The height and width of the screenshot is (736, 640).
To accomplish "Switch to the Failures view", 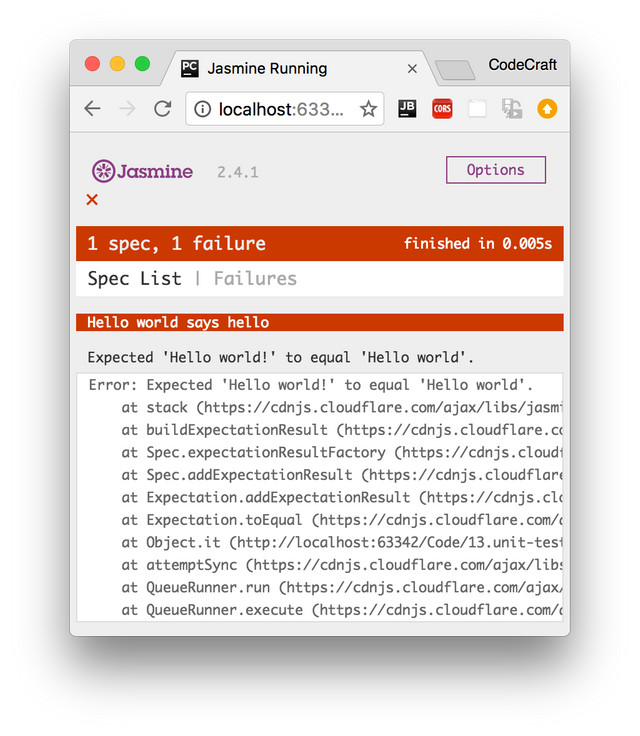I will click(255, 278).
